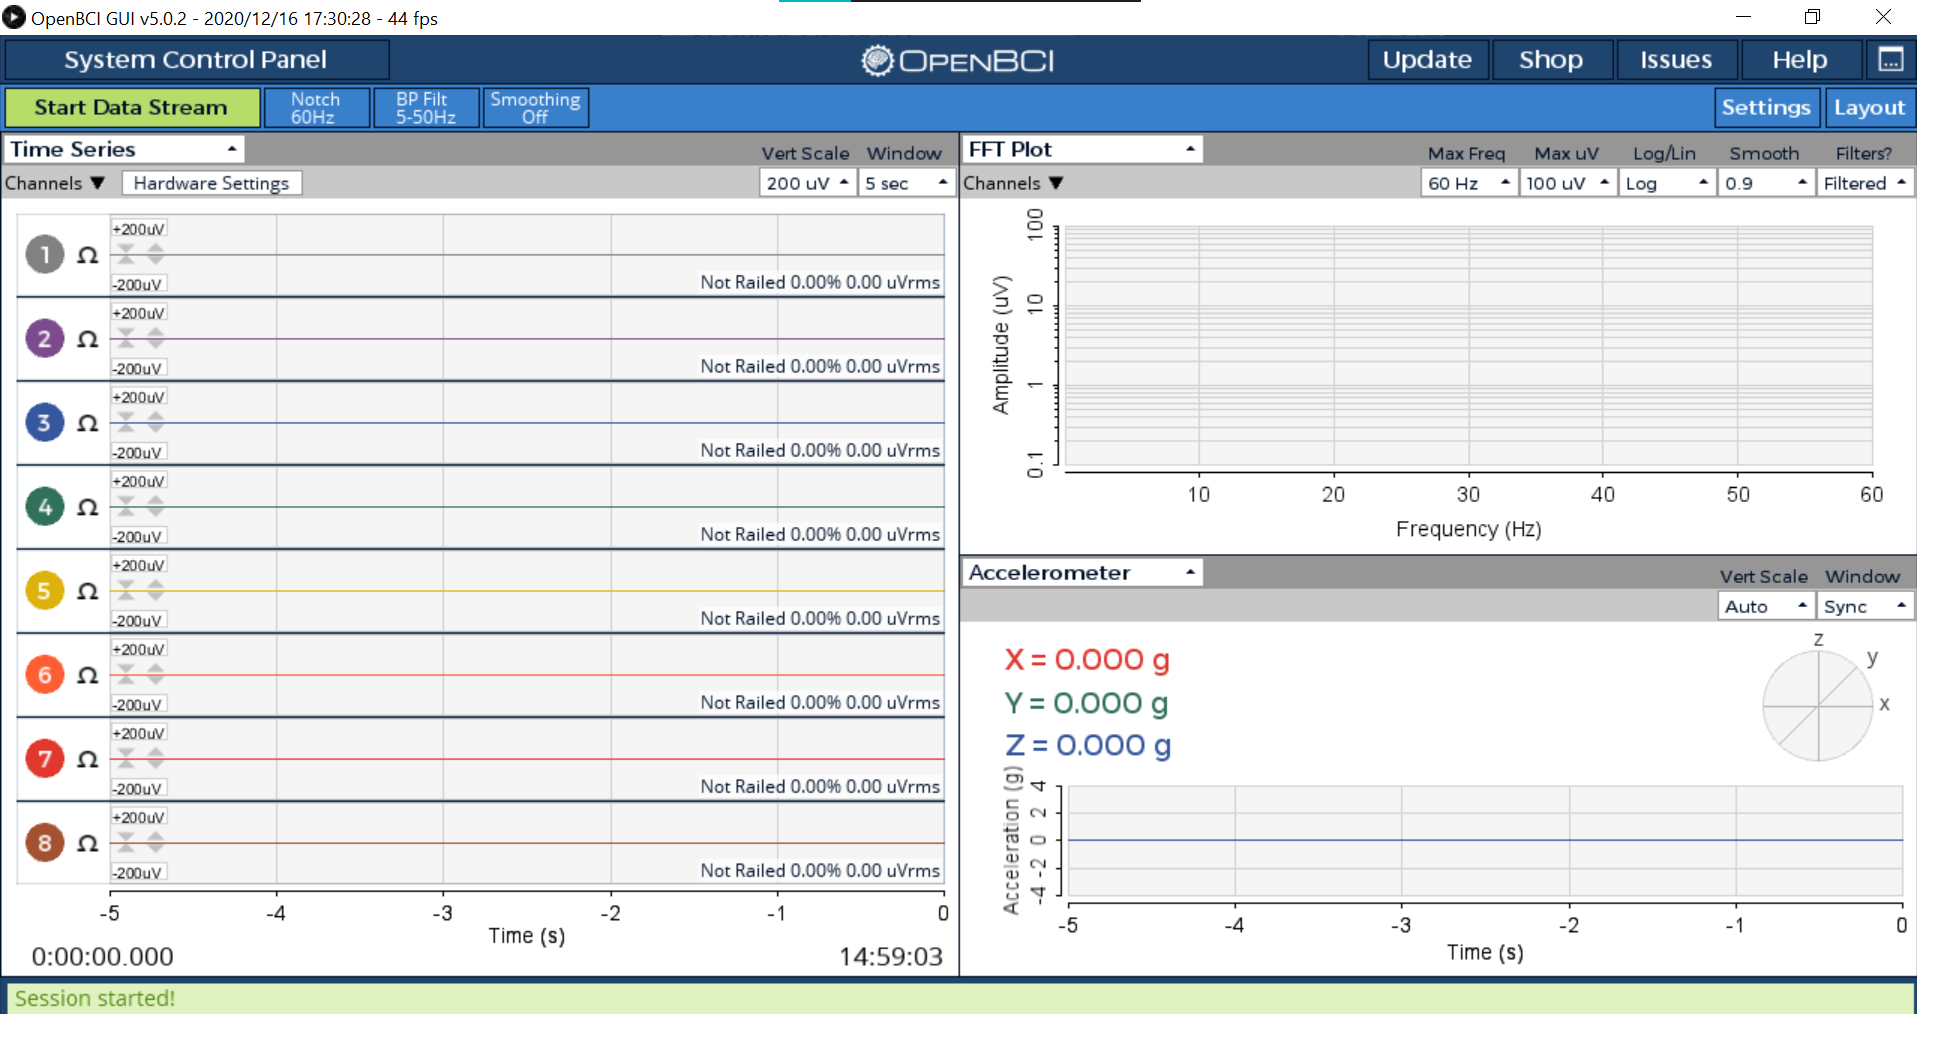Open the Max Freq 60 Hz dropdown

coord(1469,183)
